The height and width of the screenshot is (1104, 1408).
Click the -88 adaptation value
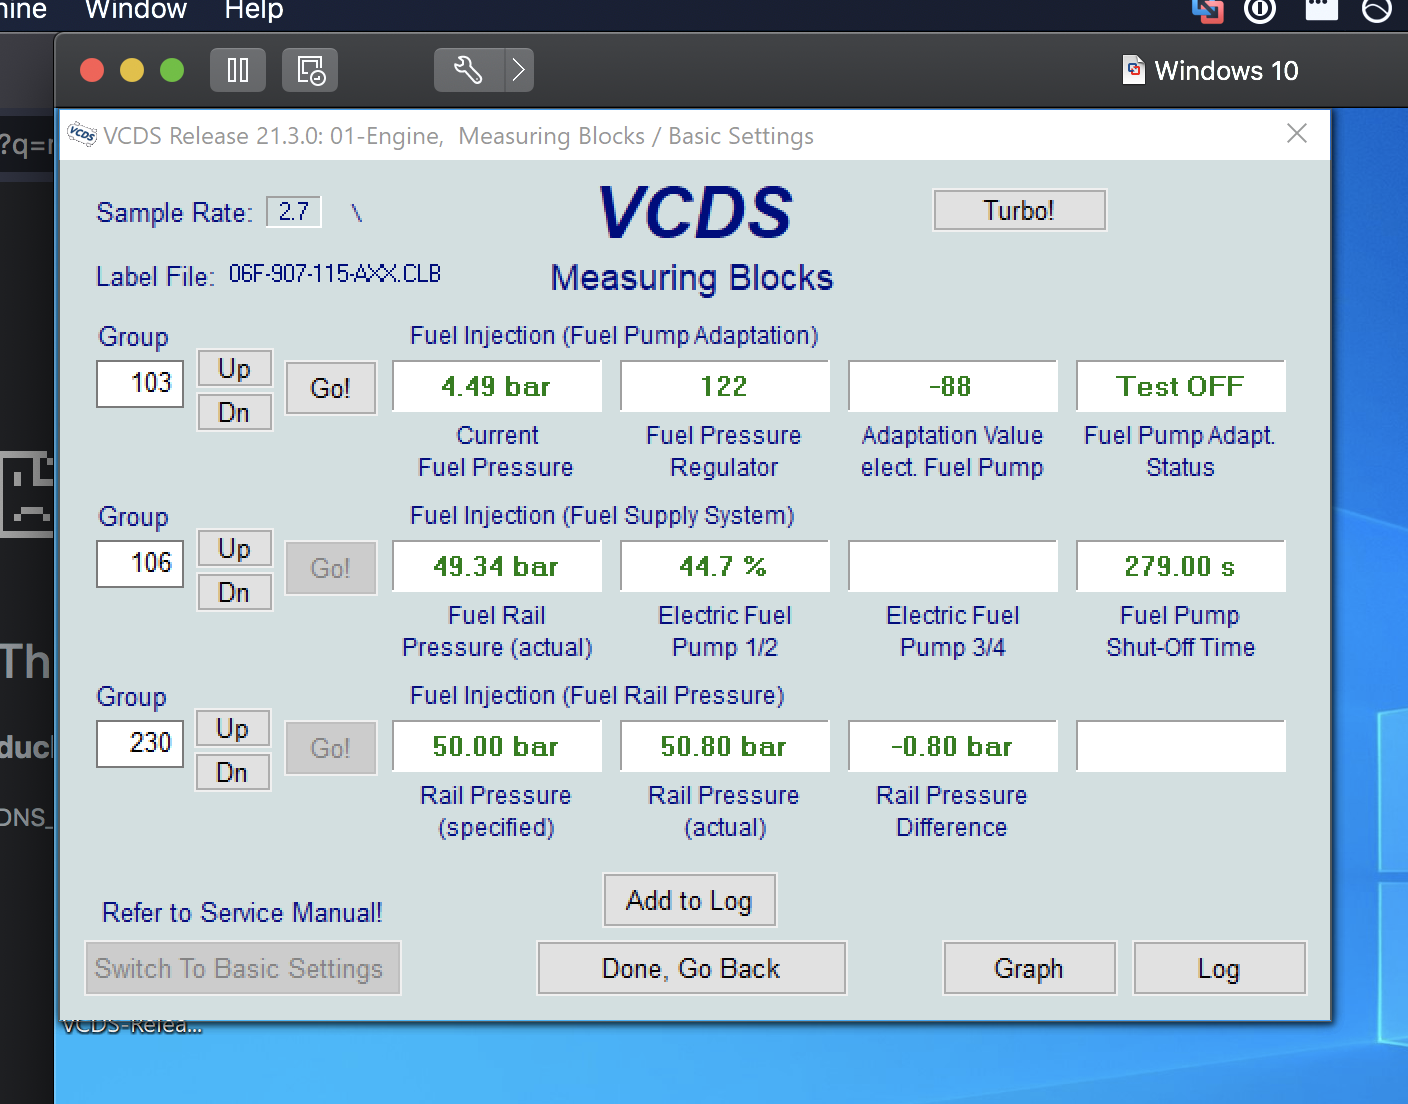953,386
